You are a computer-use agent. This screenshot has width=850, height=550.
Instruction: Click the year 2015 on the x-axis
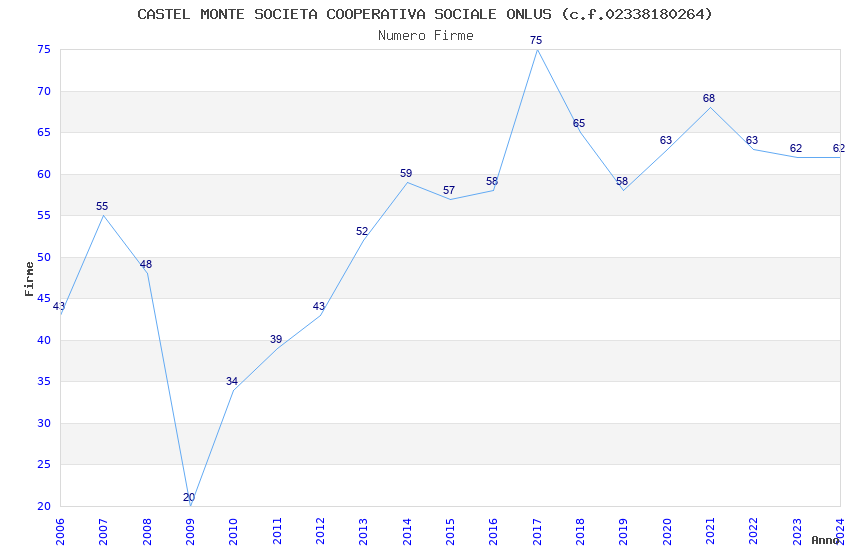[x=450, y=531]
